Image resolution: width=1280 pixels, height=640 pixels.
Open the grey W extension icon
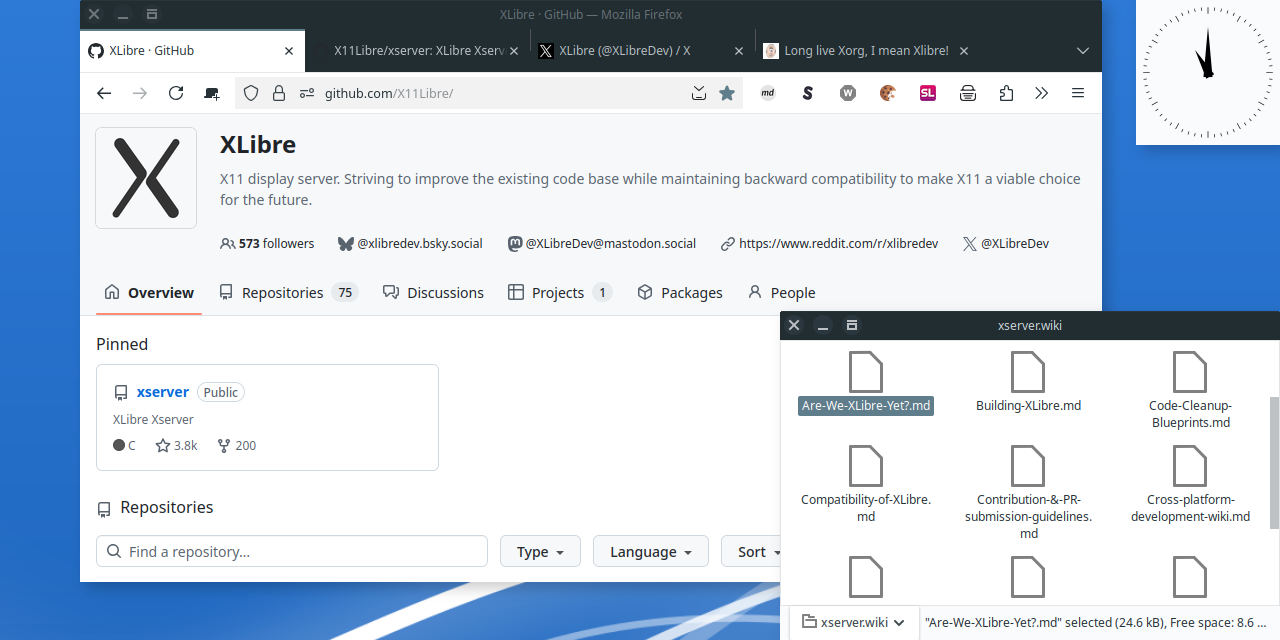pyautogui.click(x=848, y=93)
